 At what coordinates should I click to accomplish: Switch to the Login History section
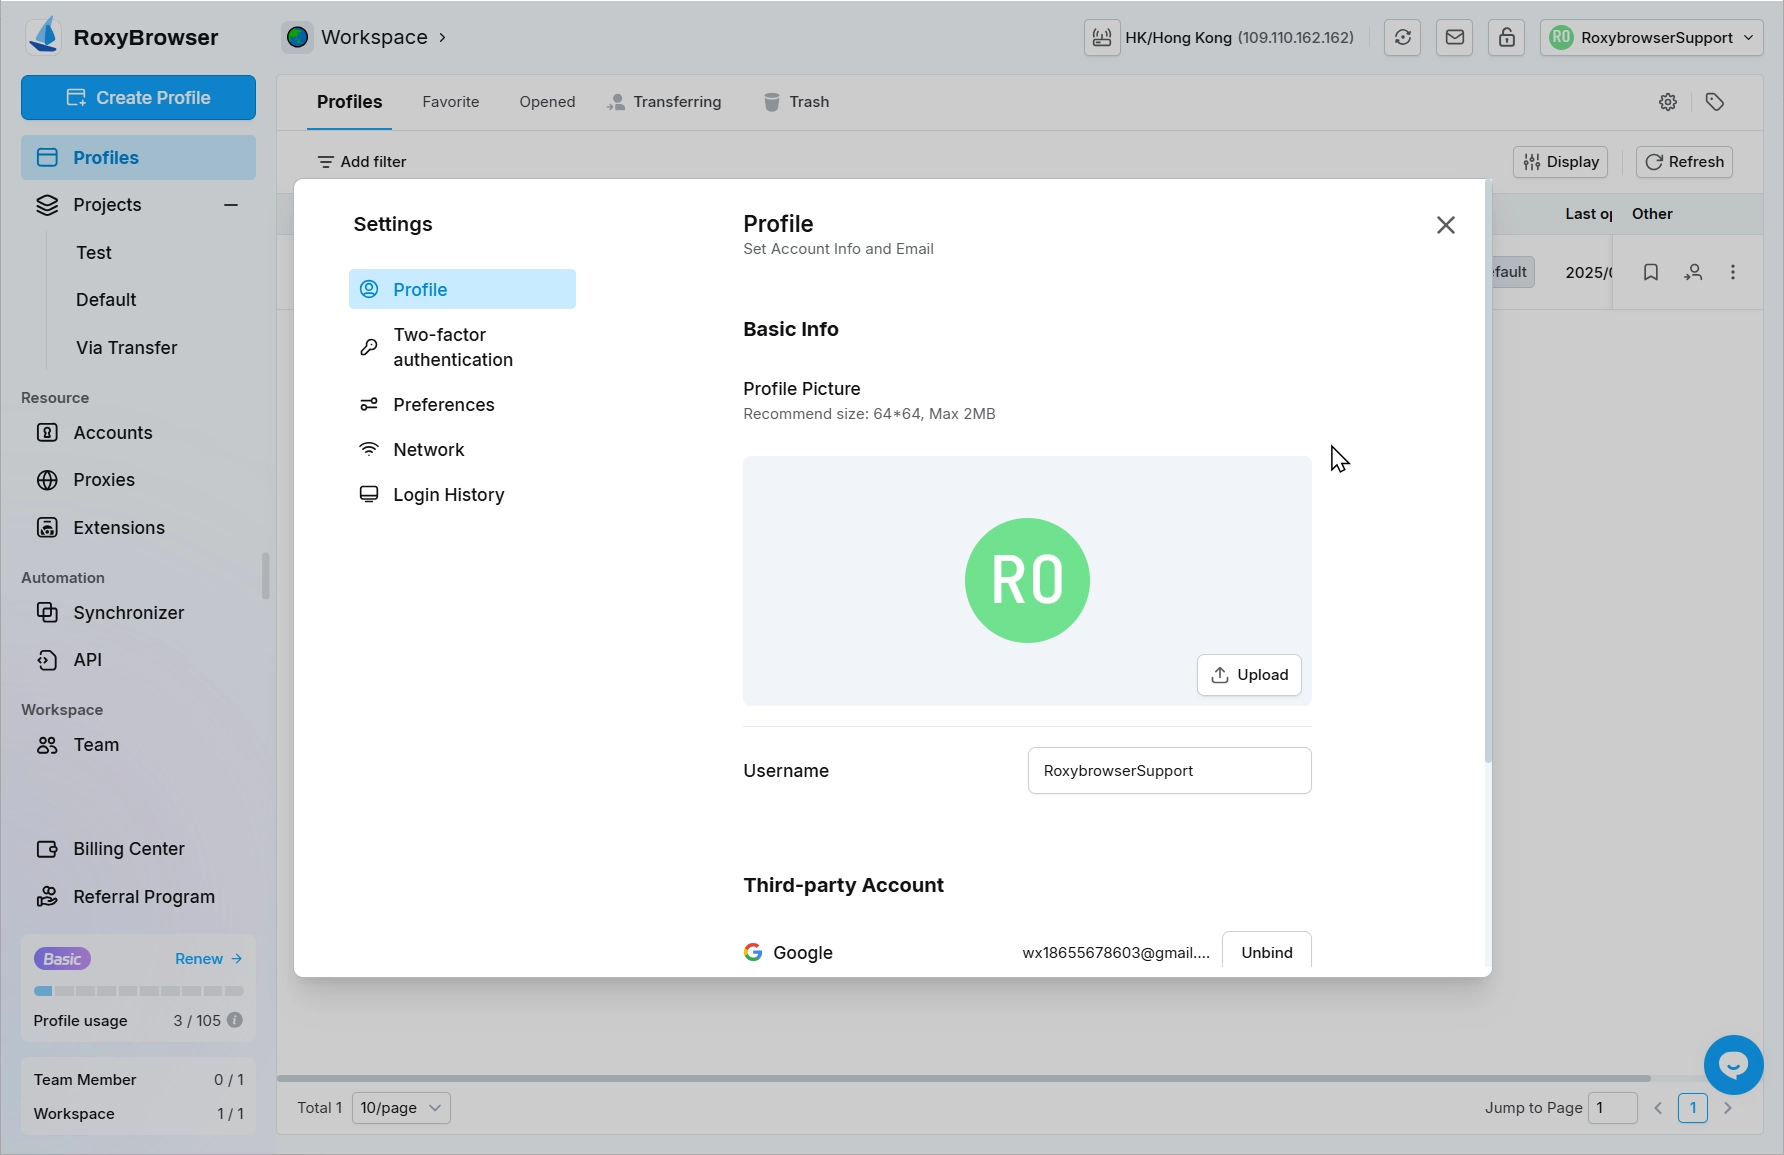click(x=448, y=495)
